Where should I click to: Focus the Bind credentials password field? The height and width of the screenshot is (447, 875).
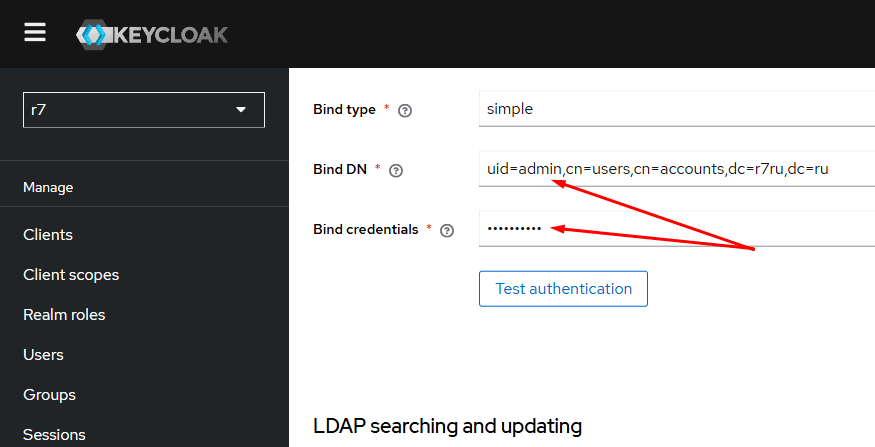point(677,228)
